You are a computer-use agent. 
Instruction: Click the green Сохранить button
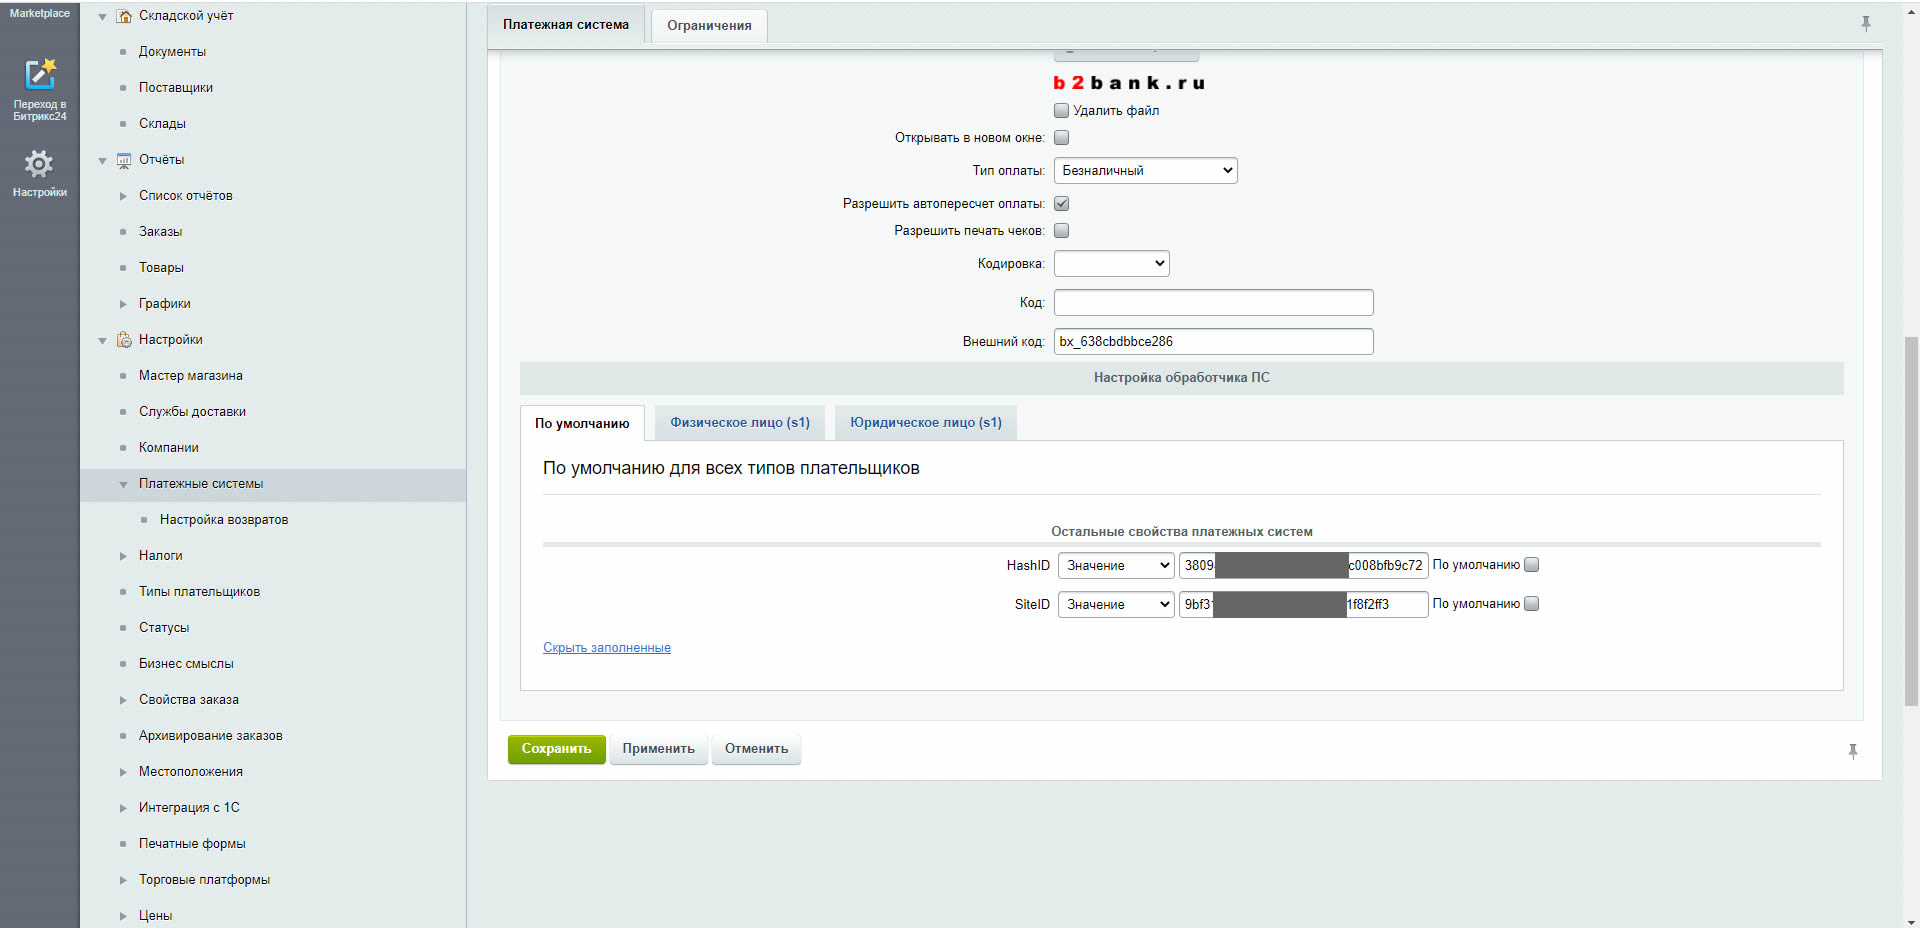[556, 749]
